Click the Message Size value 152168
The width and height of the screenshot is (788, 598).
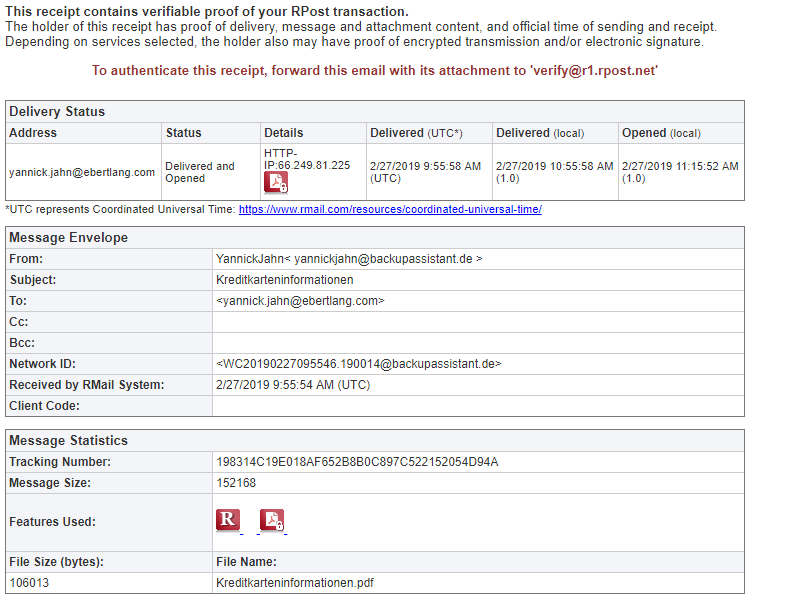[x=236, y=483]
